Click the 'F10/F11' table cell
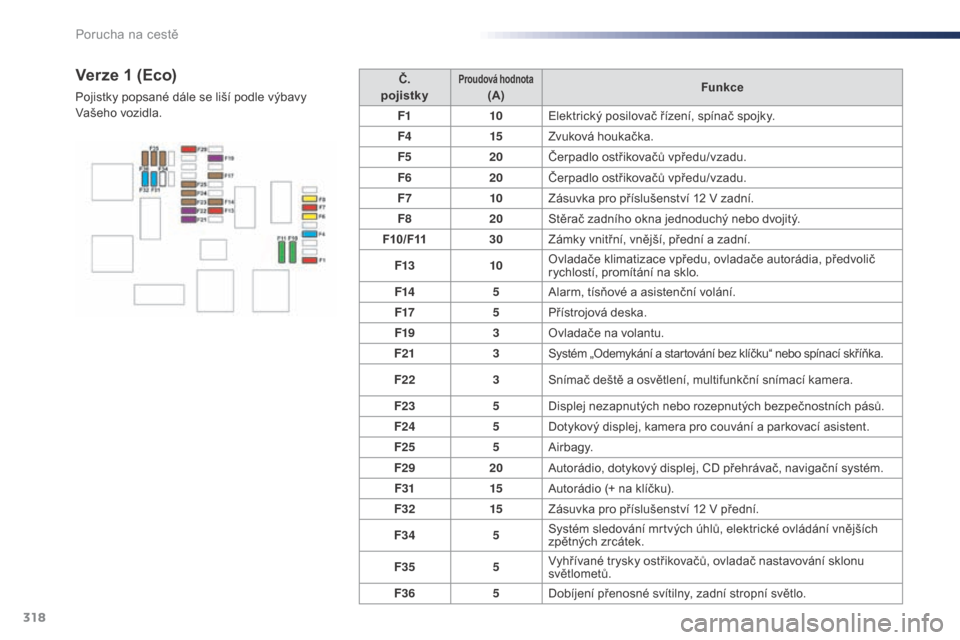The image size is (960, 640). 405,239
